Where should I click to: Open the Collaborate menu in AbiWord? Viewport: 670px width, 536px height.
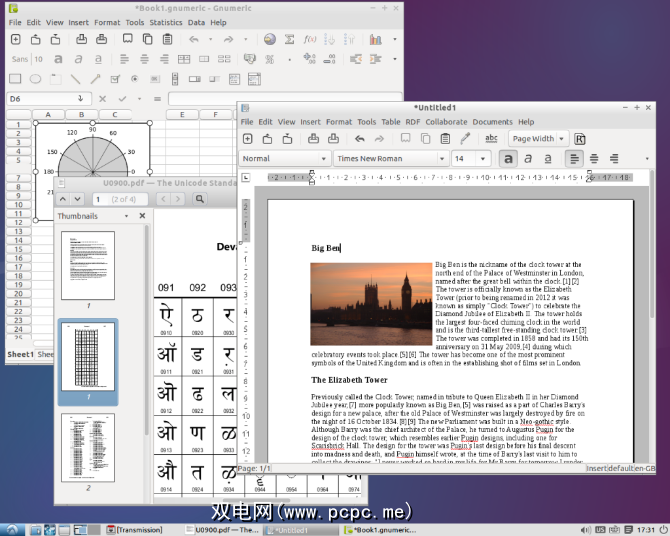446,122
